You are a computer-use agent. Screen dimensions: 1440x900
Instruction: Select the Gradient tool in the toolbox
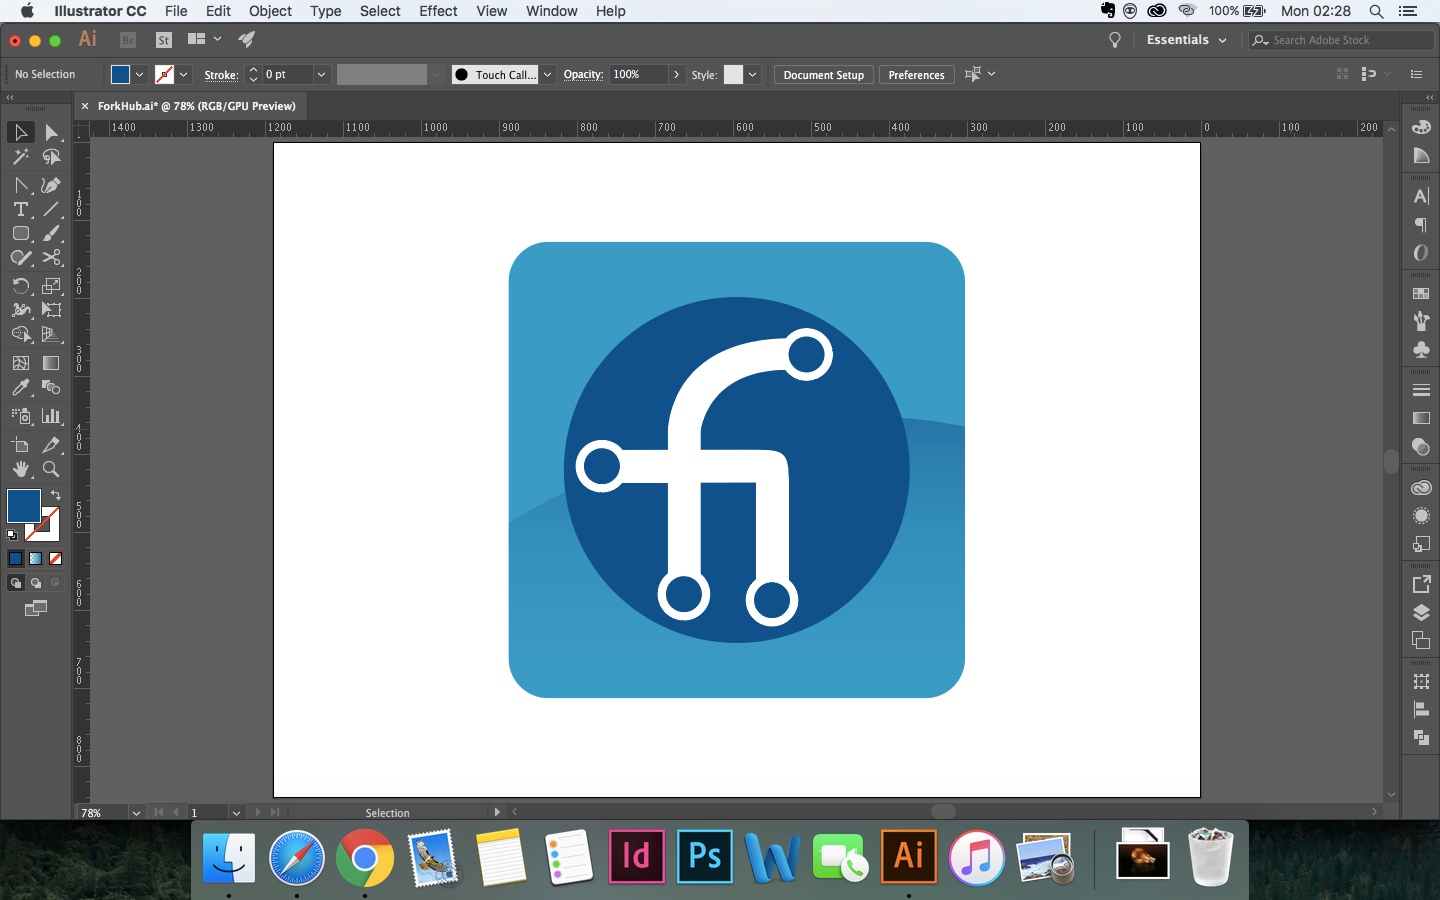pyautogui.click(x=51, y=363)
